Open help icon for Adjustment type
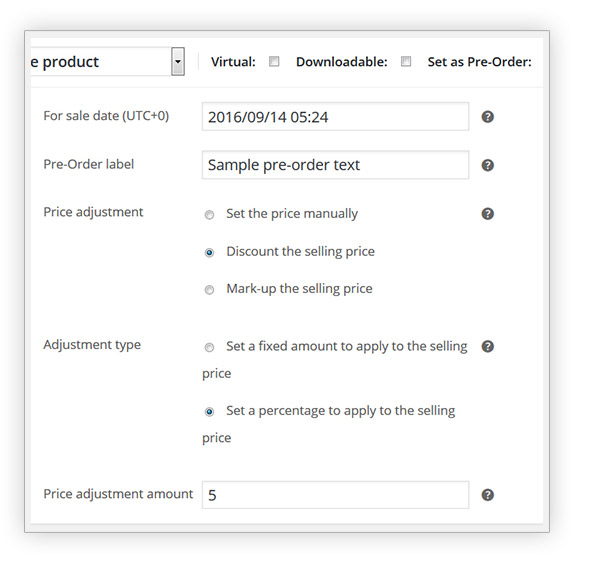Viewport: 600px width, 564px height. click(488, 346)
